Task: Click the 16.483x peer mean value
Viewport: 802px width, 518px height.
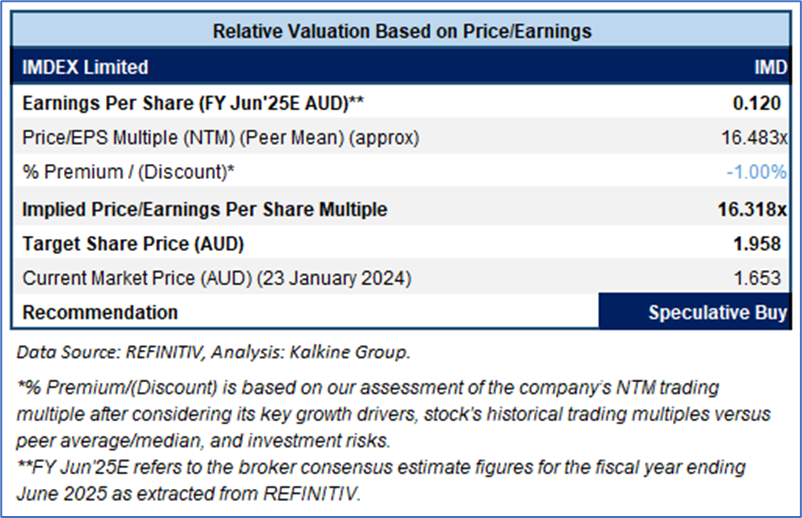Action: pos(756,137)
